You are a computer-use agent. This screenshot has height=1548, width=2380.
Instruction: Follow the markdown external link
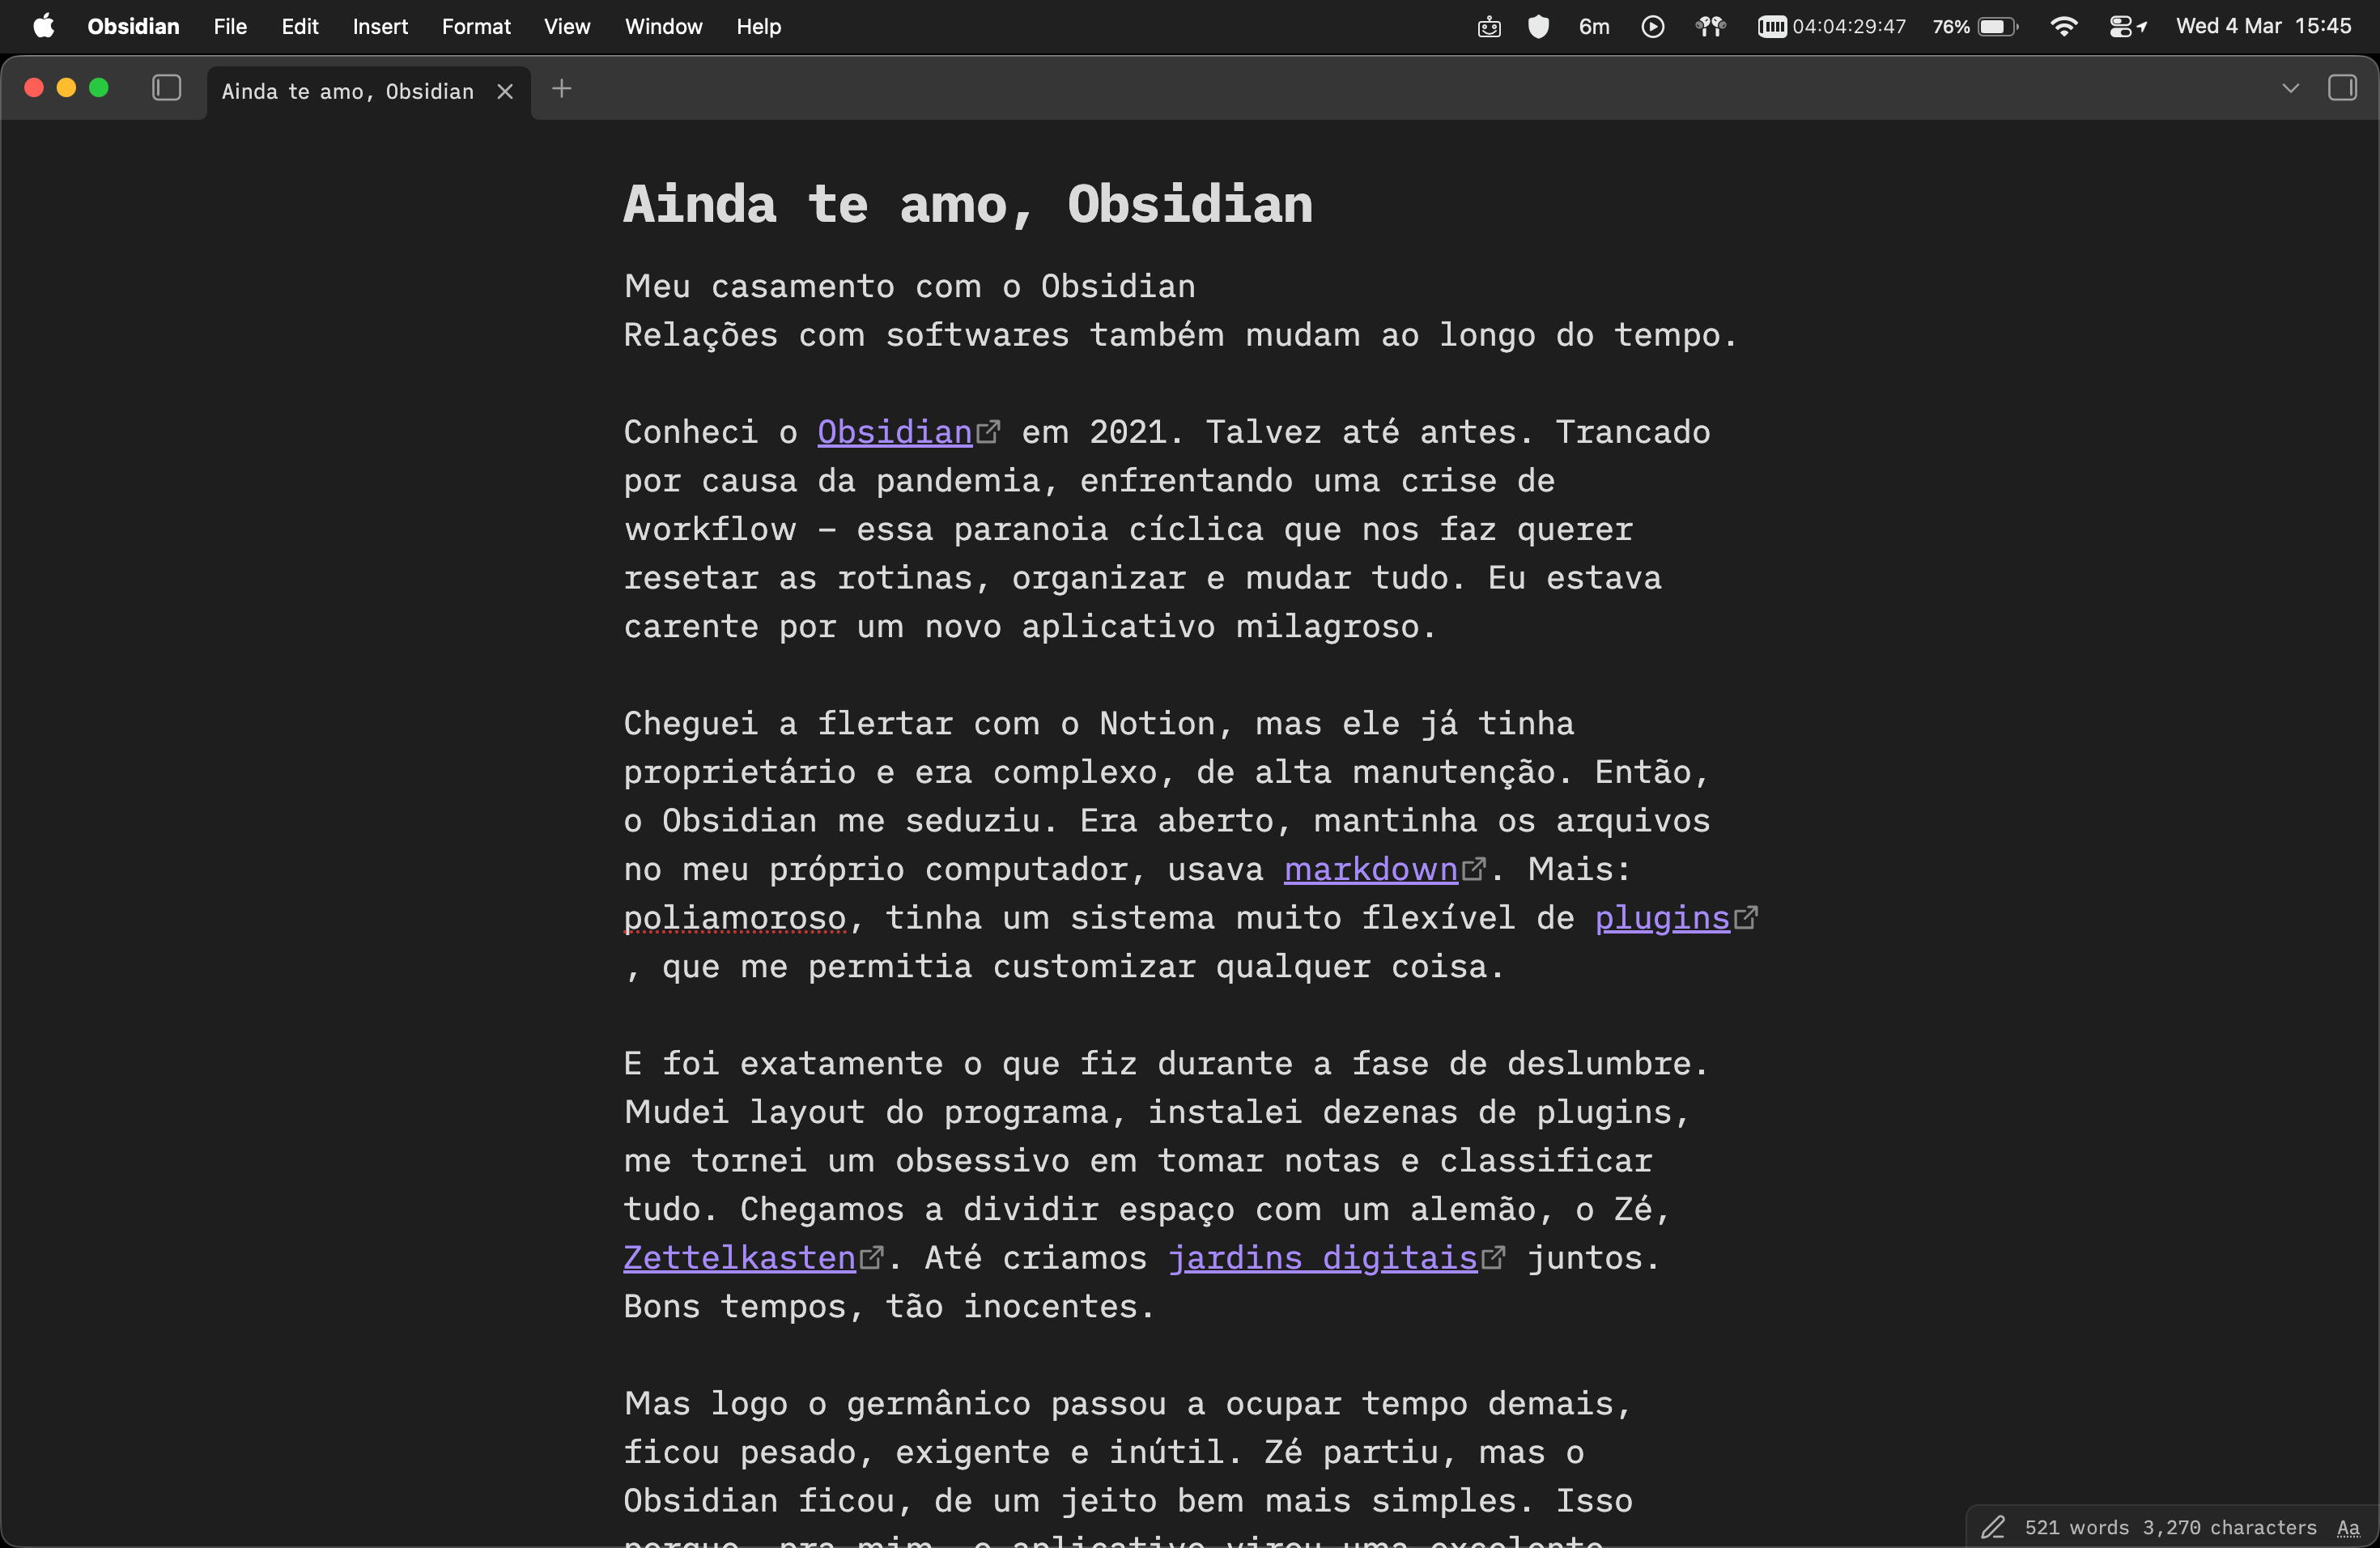click(x=1370, y=869)
